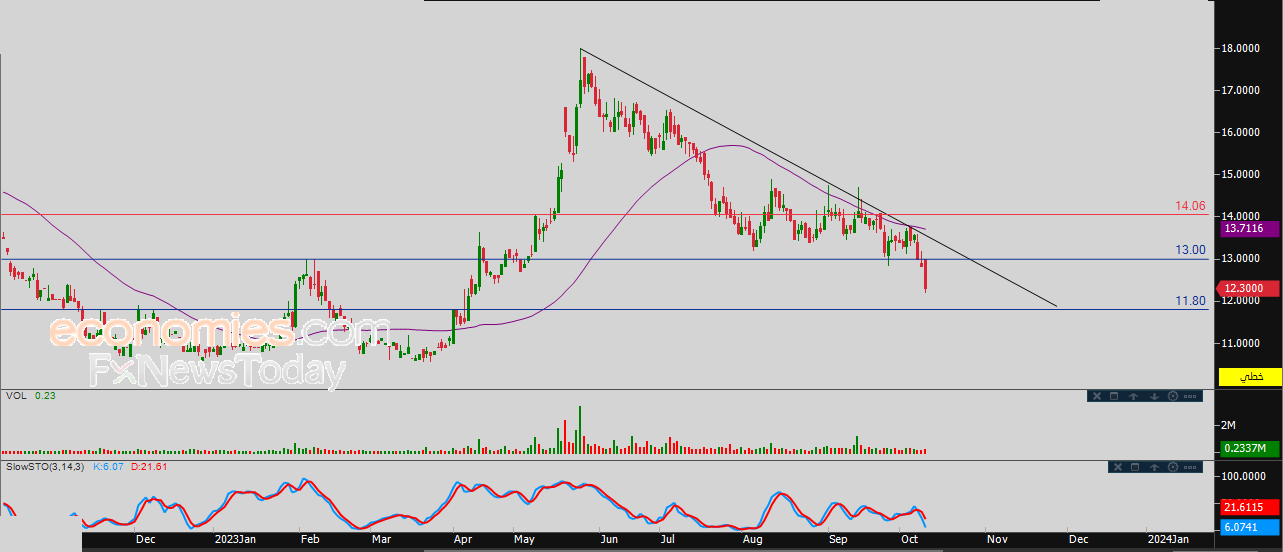Select the 14.06 resistance level label
Image resolution: width=1283 pixels, height=552 pixels.
1190,206
